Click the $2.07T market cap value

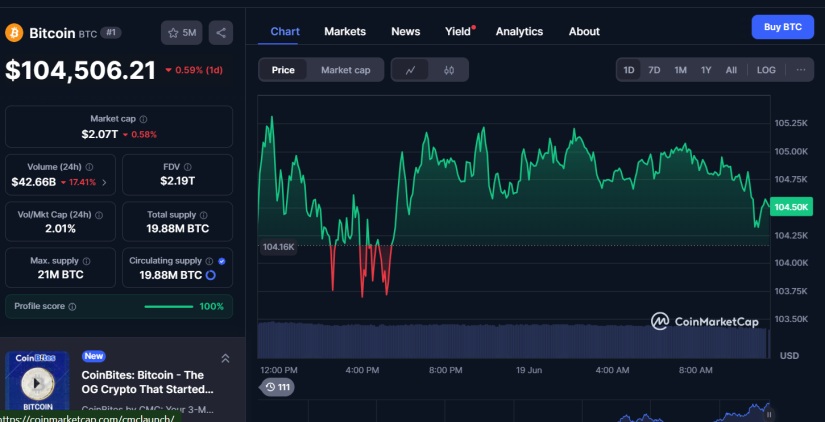point(99,134)
